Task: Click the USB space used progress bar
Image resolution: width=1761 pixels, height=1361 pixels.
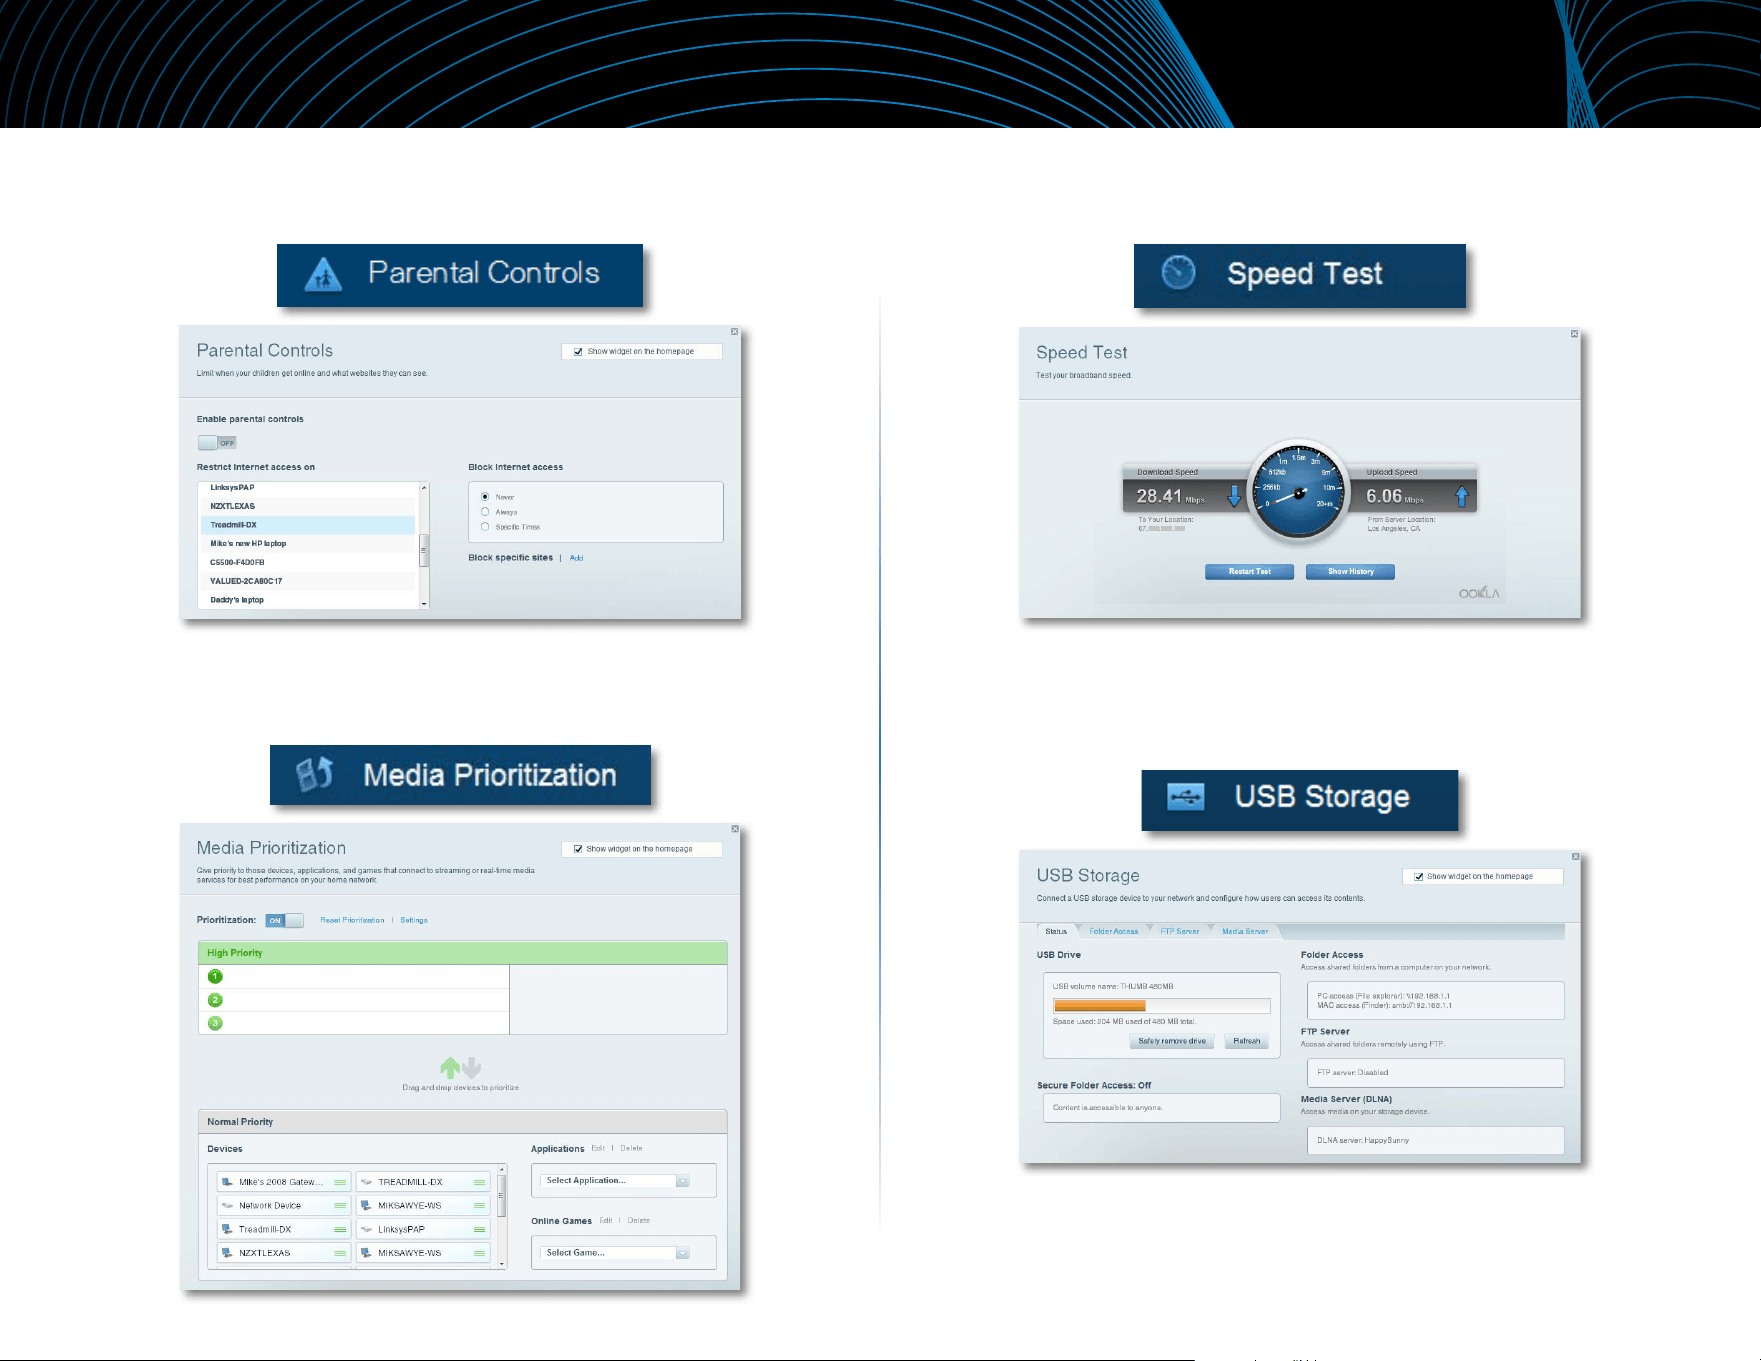Action: tap(1161, 1006)
